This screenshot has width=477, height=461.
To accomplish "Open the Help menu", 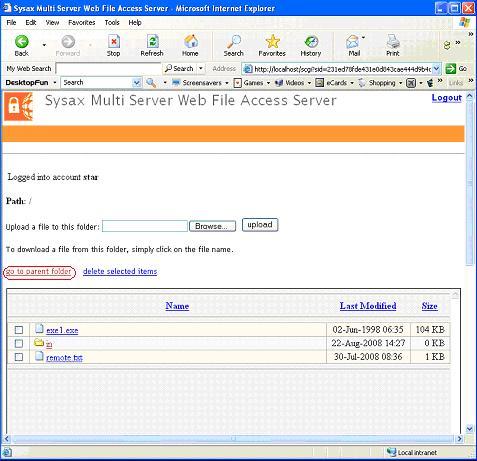I will [x=135, y=22].
